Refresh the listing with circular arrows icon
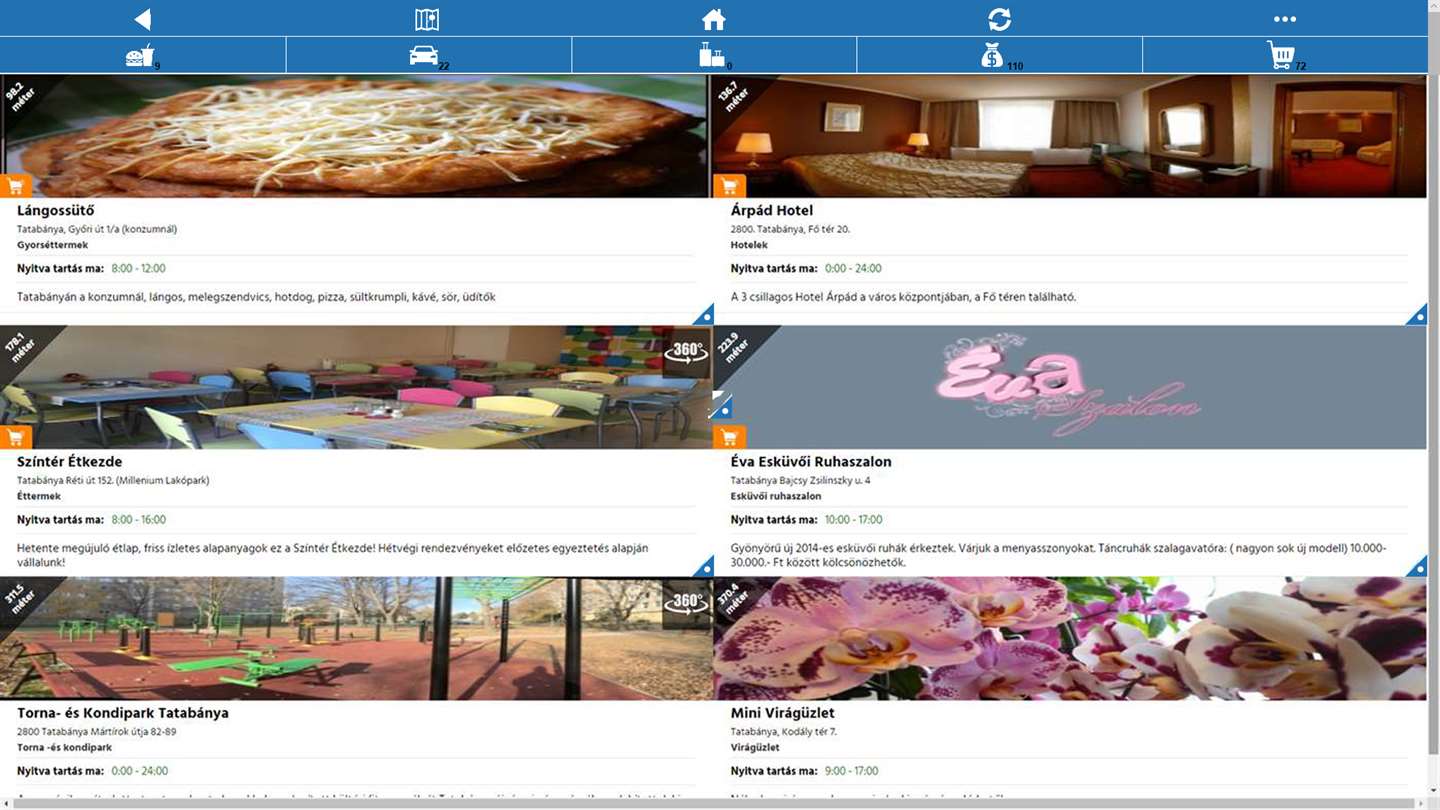 [x=999, y=19]
